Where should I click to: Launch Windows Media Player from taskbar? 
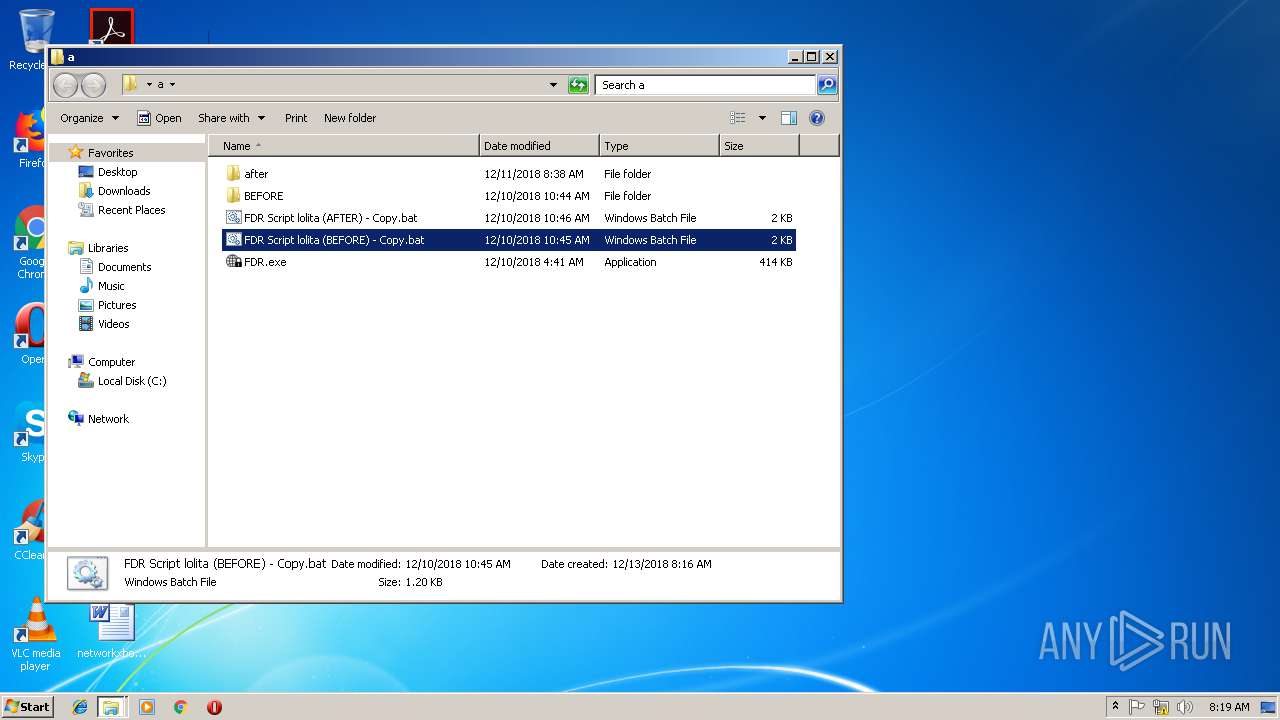[147, 707]
